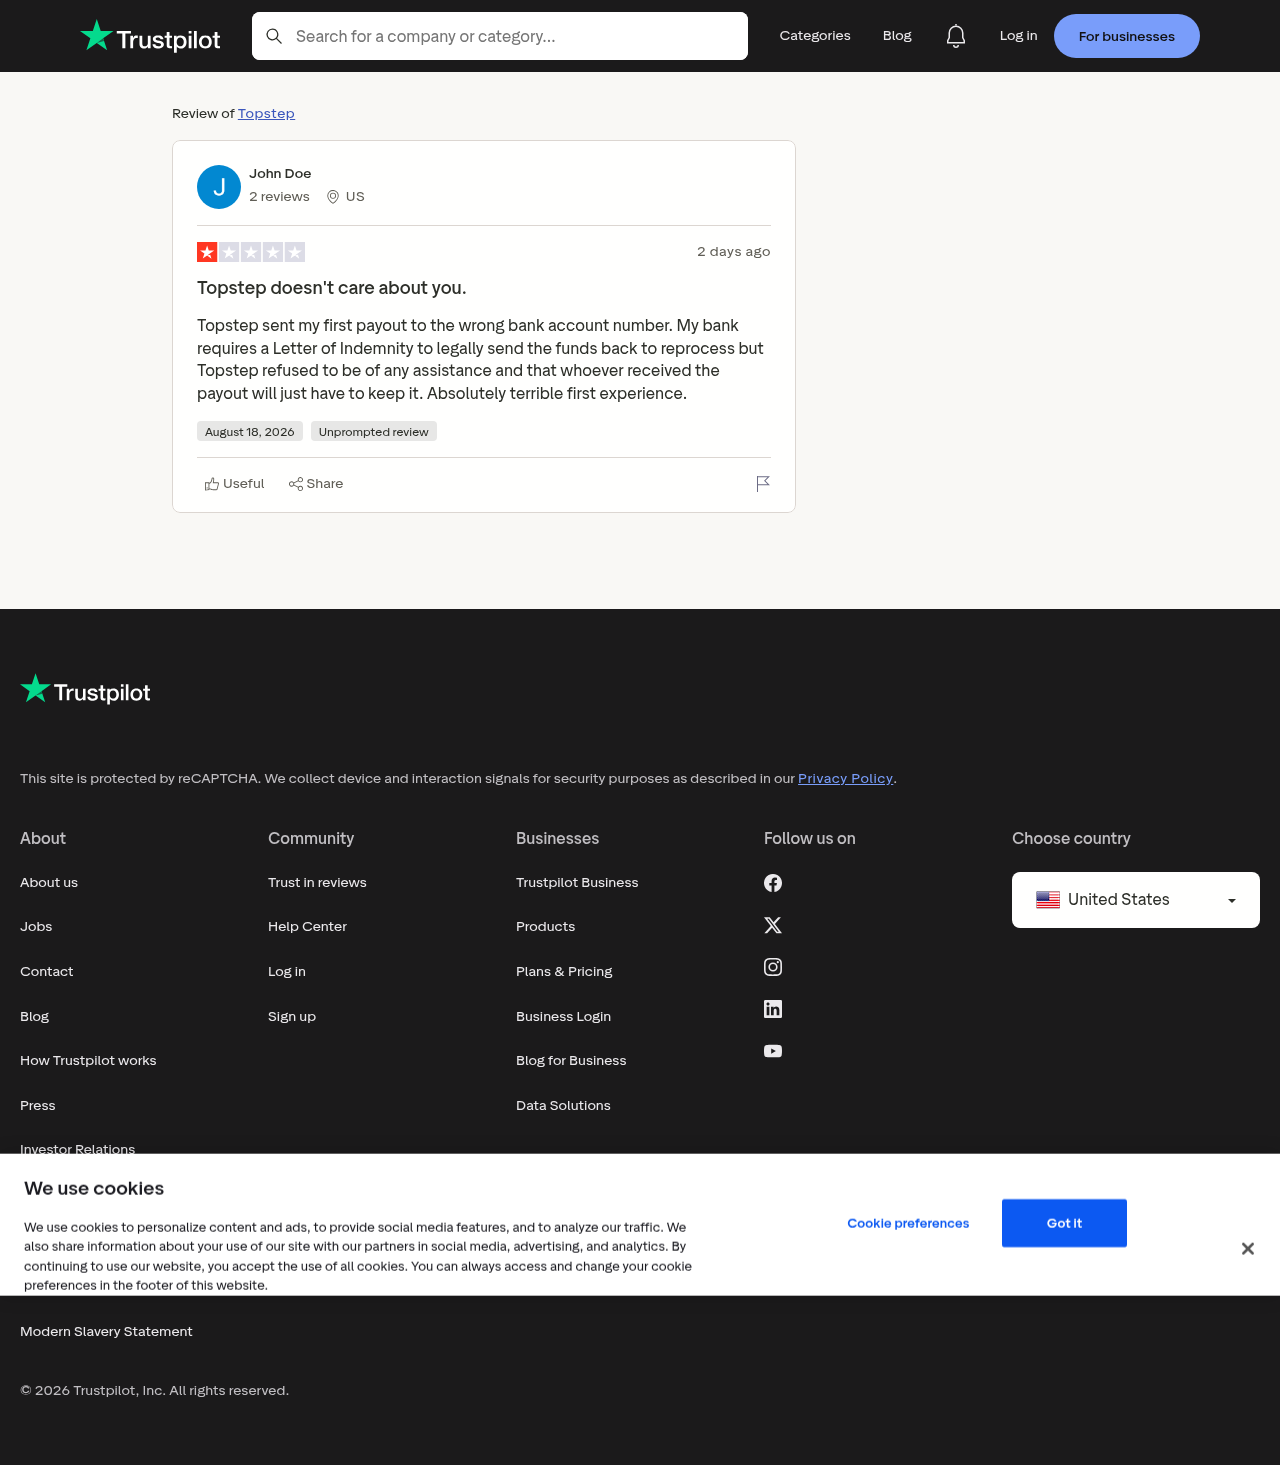Open the Topstep company link
Screen dimensions: 1280x1465
coord(266,114)
